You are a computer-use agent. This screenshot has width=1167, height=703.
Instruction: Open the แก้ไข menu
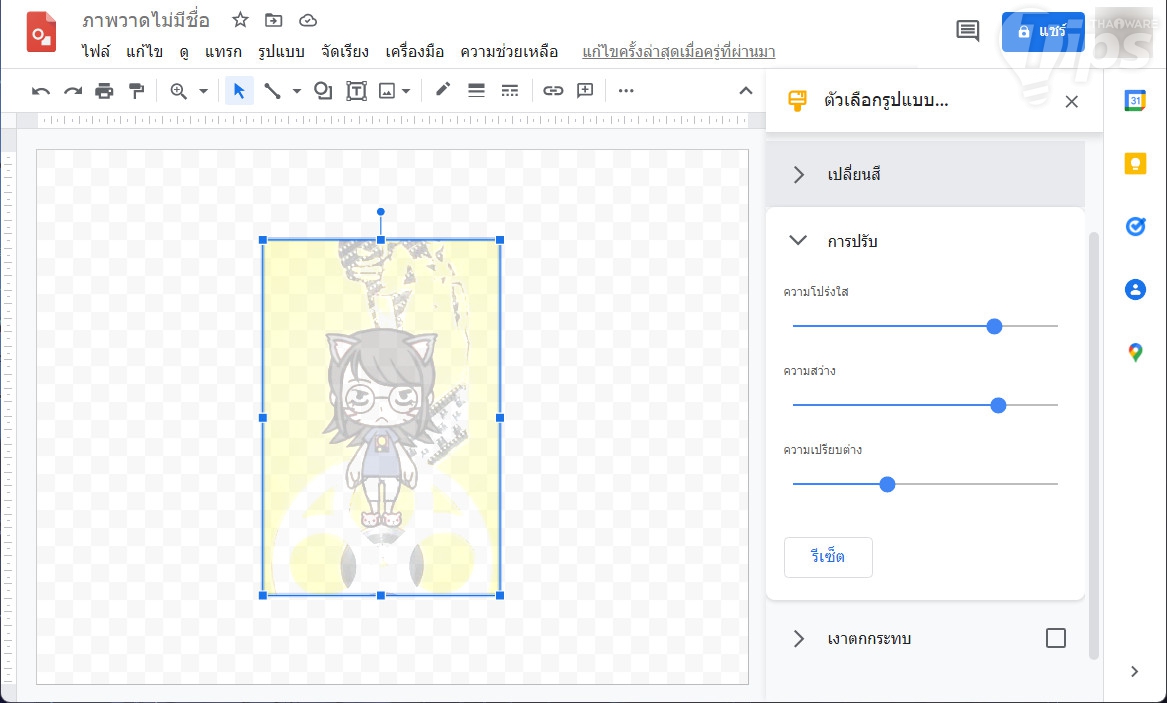coord(144,52)
